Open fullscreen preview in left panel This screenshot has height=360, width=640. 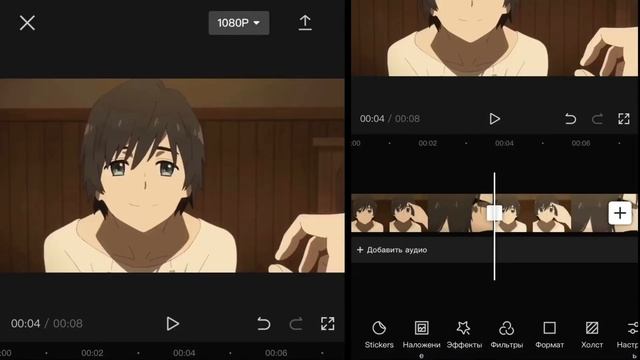[327, 324]
